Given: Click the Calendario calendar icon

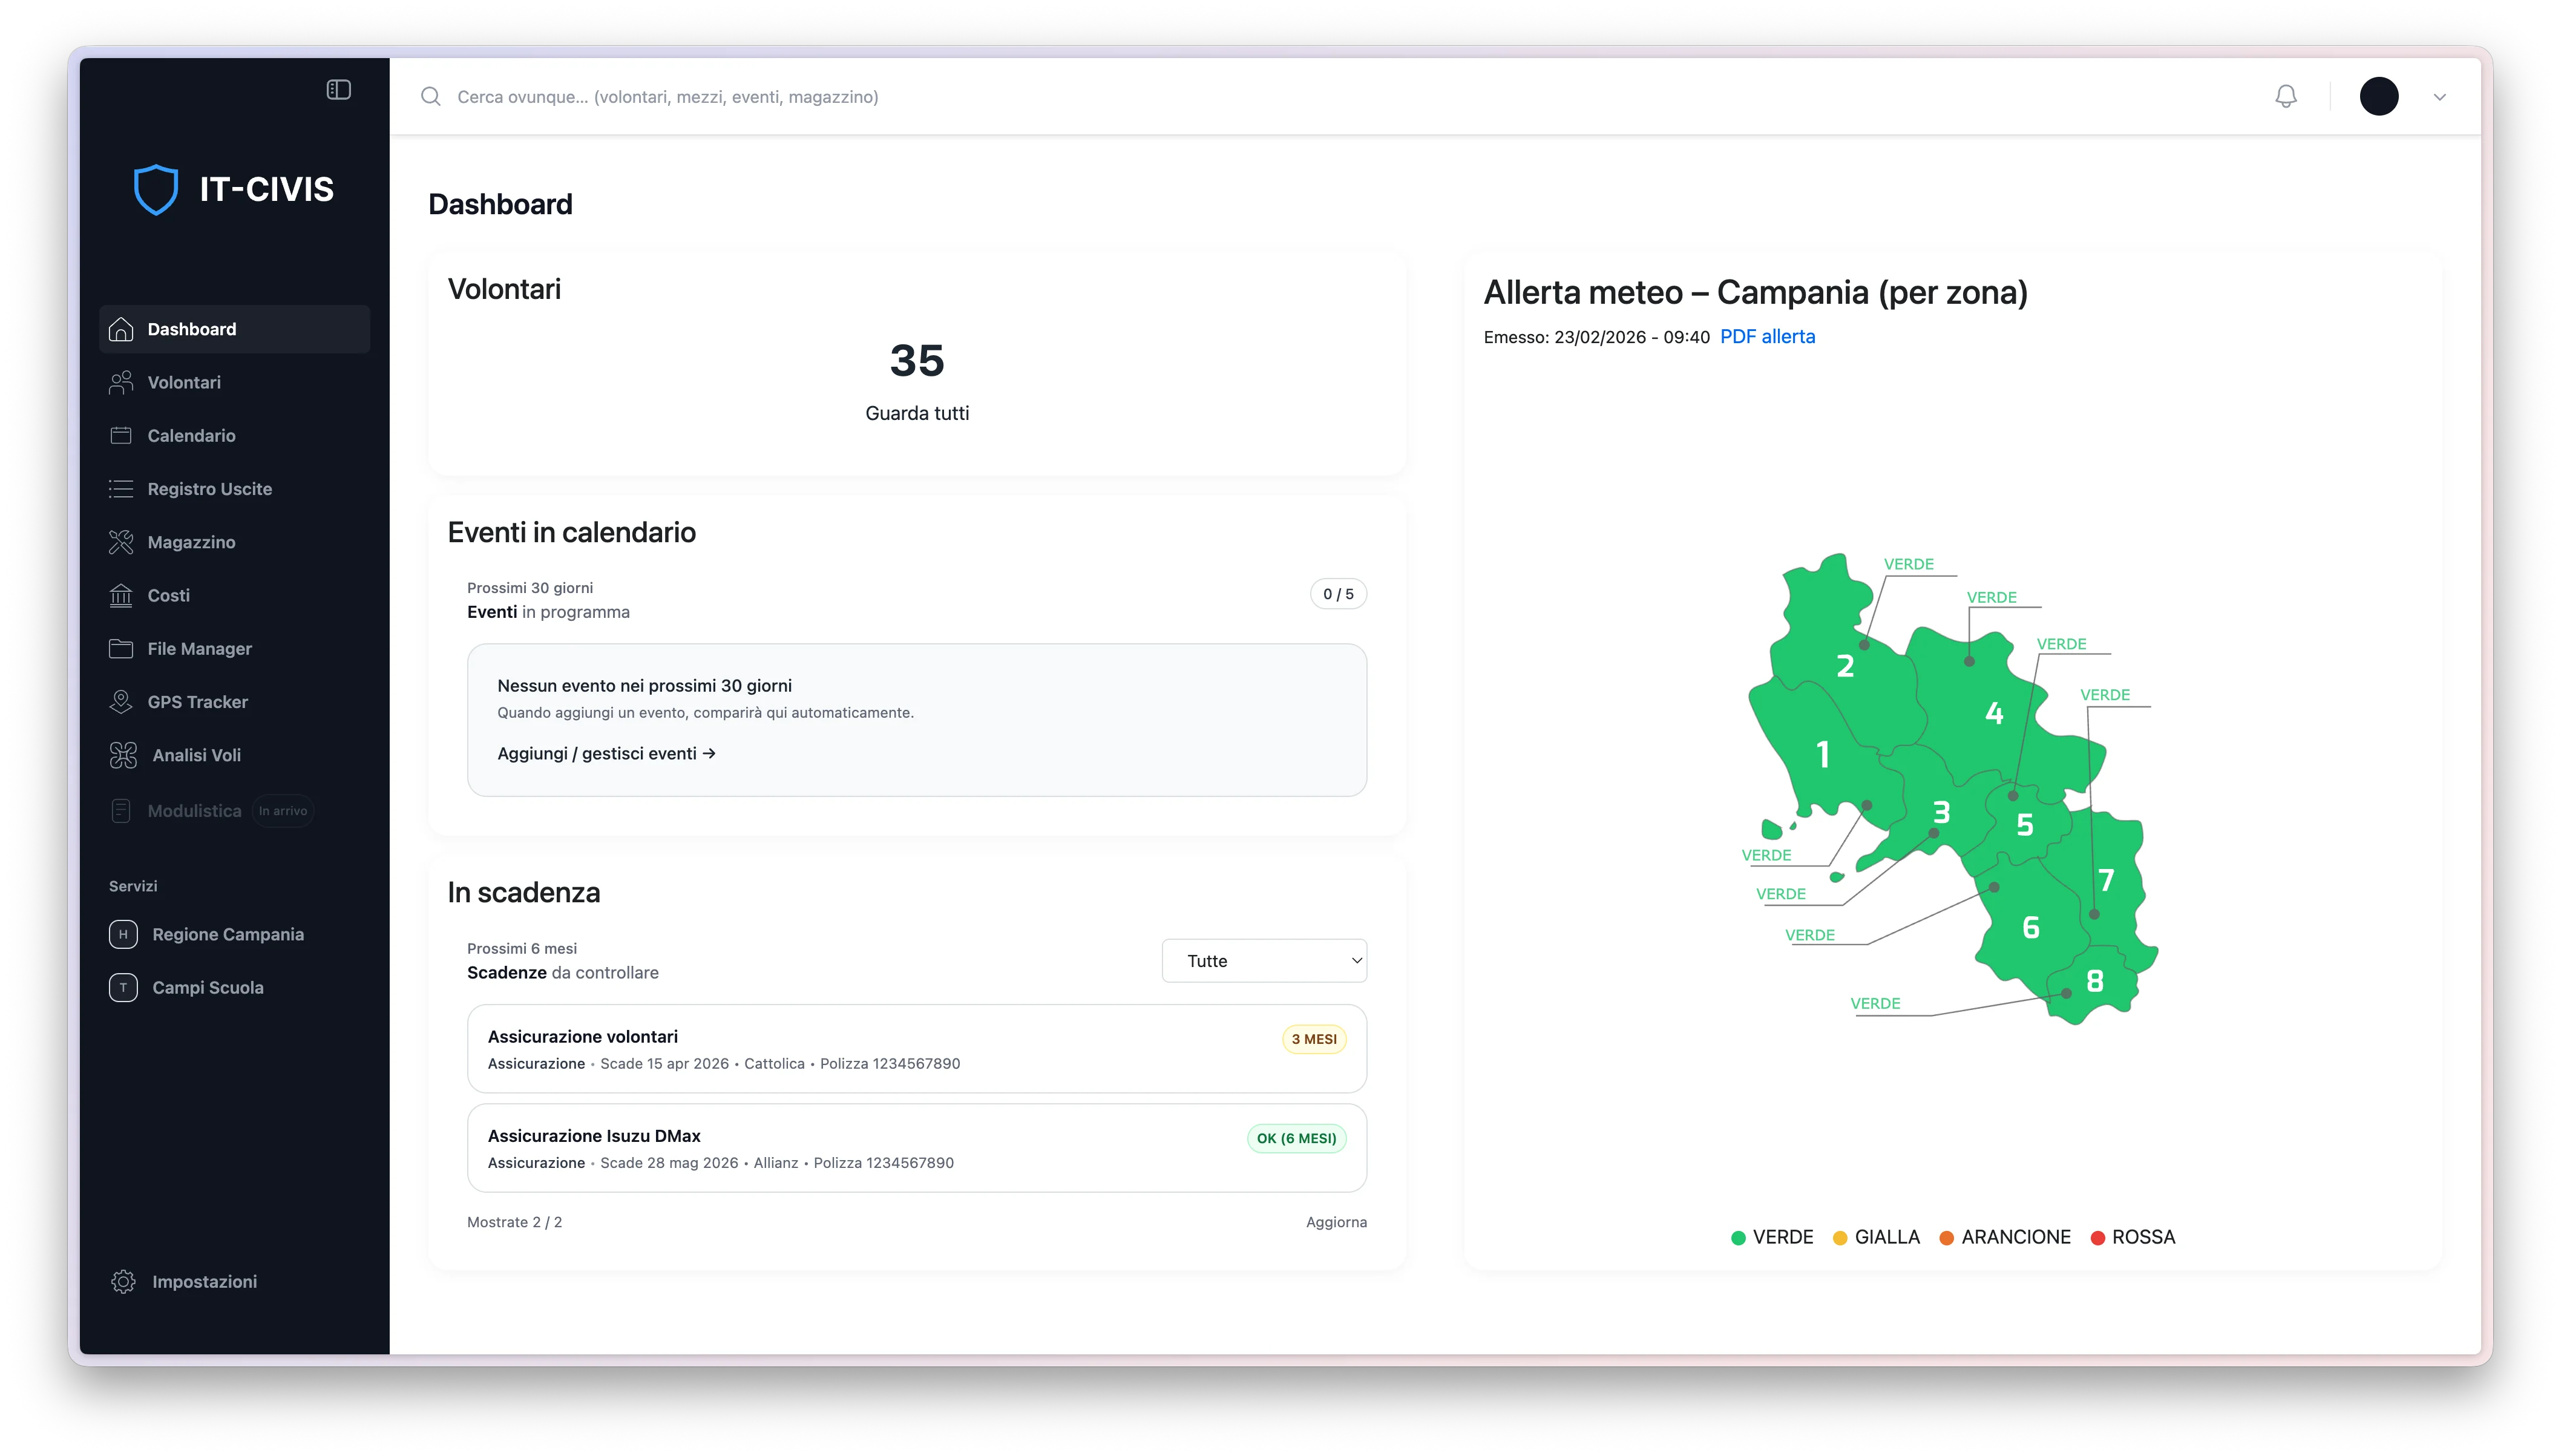Looking at the screenshot, I should pos(121,435).
